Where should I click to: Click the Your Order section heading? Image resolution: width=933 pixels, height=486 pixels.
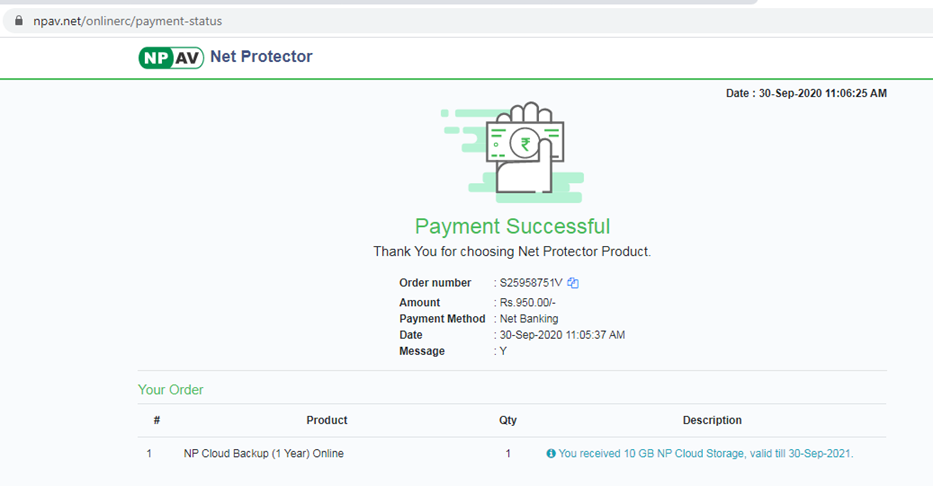pyautogui.click(x=170, y=389)
